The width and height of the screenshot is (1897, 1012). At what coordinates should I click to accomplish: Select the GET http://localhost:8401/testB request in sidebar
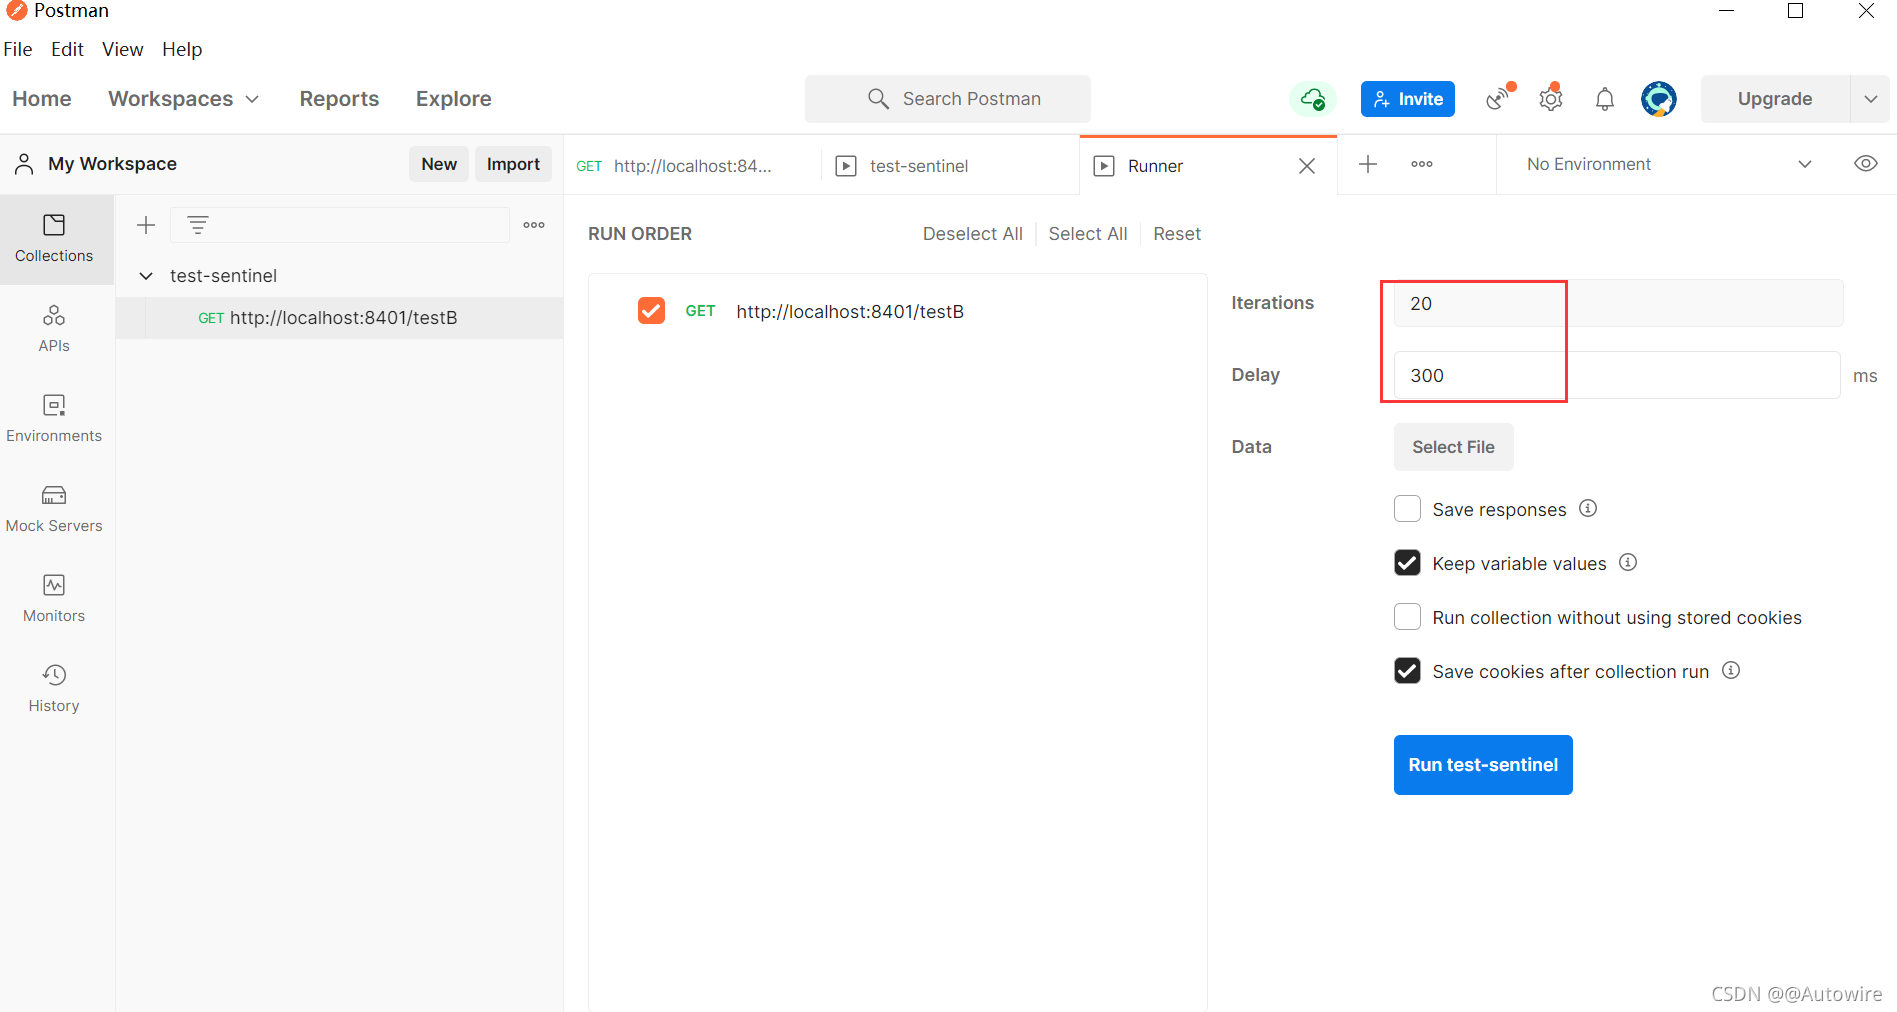click(340, 318)
